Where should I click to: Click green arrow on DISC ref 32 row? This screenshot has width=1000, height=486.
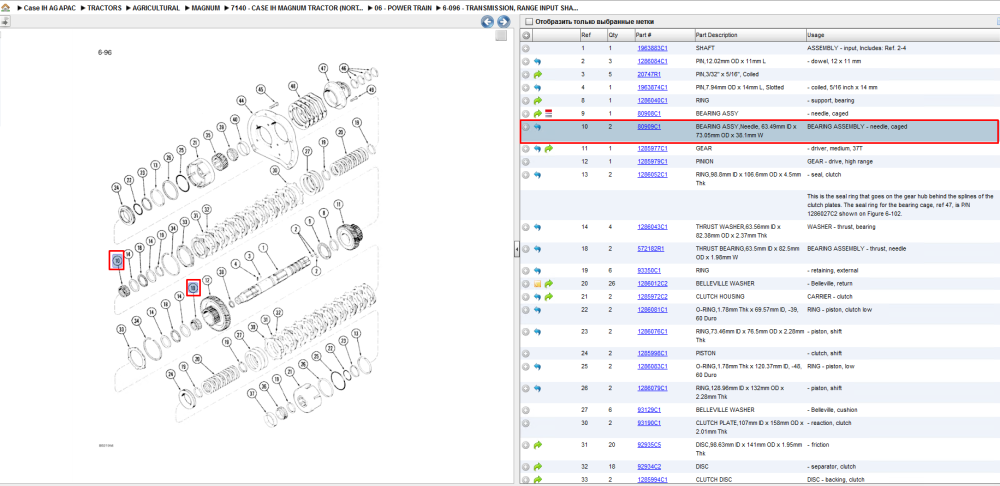[x=538, y=466]
